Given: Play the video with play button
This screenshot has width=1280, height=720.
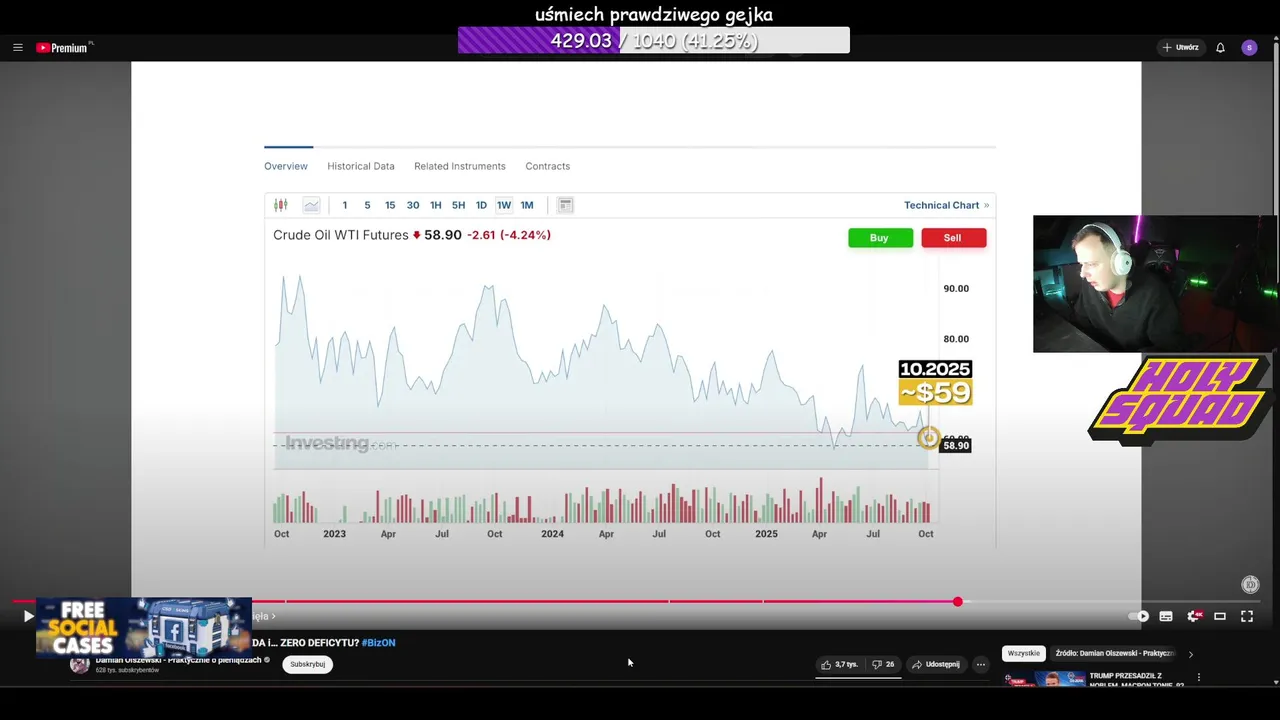Looking at the screenshot, I should (28, 616).
